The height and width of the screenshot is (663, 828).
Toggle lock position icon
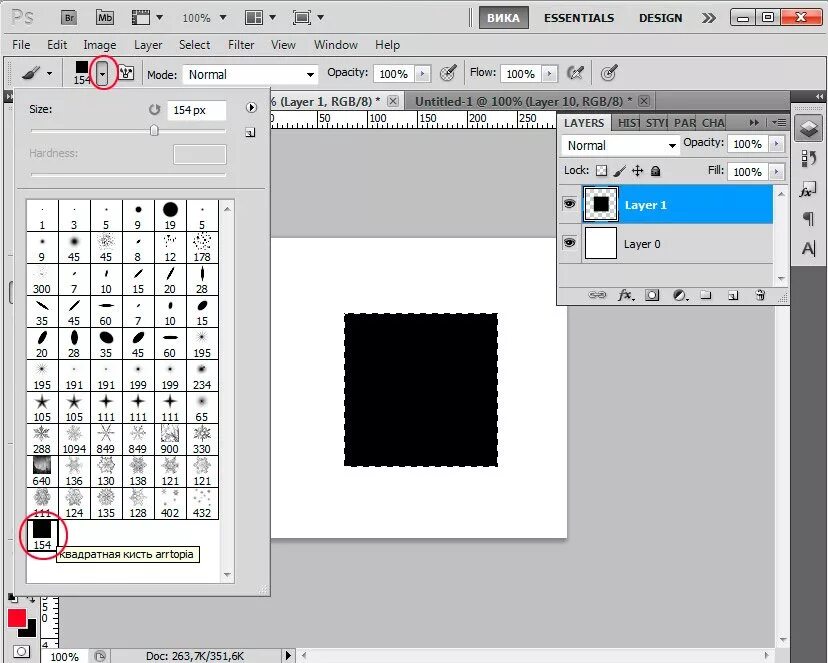point(637,171)
